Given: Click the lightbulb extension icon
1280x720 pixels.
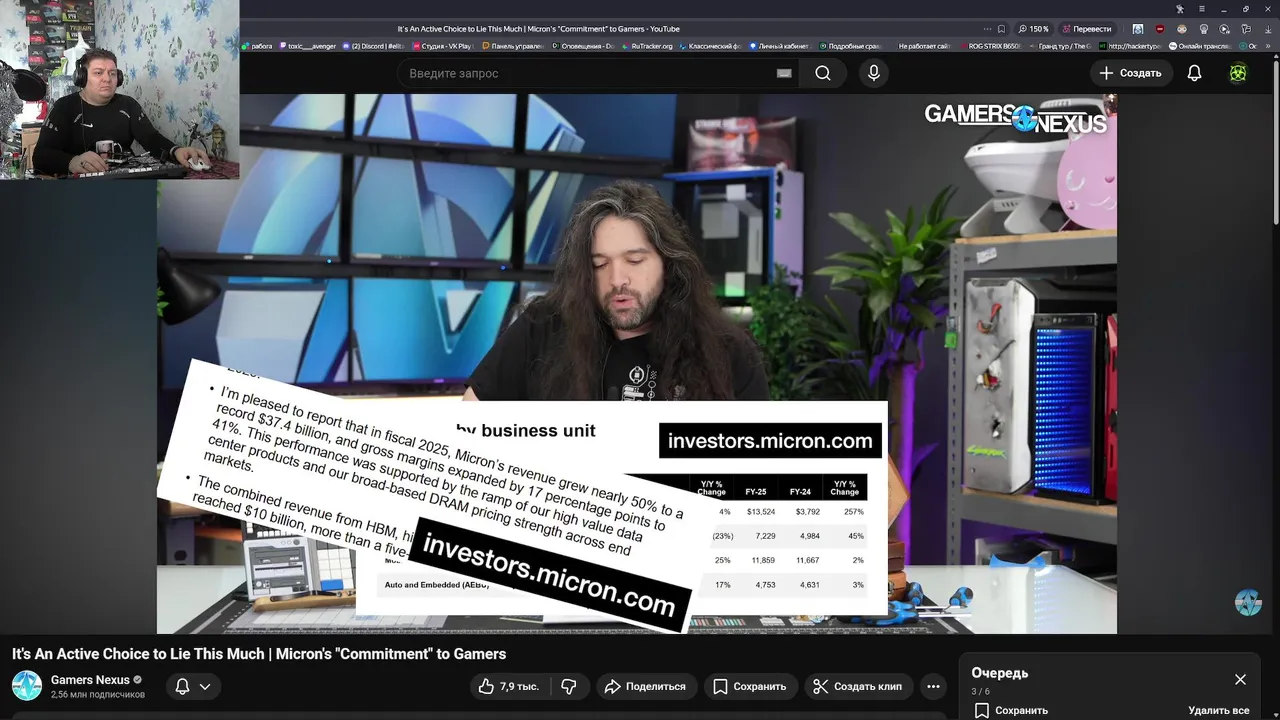Looking at the screenshot, I should tap(1203, 29).
